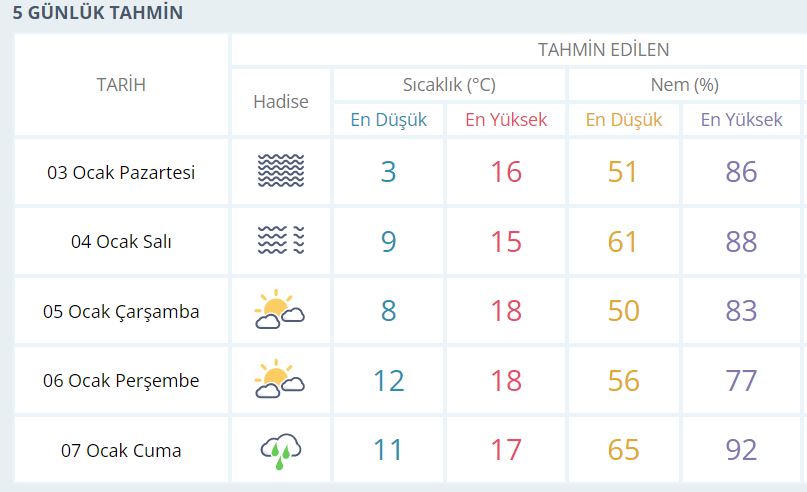Select the TARİH column header

pyautogui.click(x=121, y=84)
